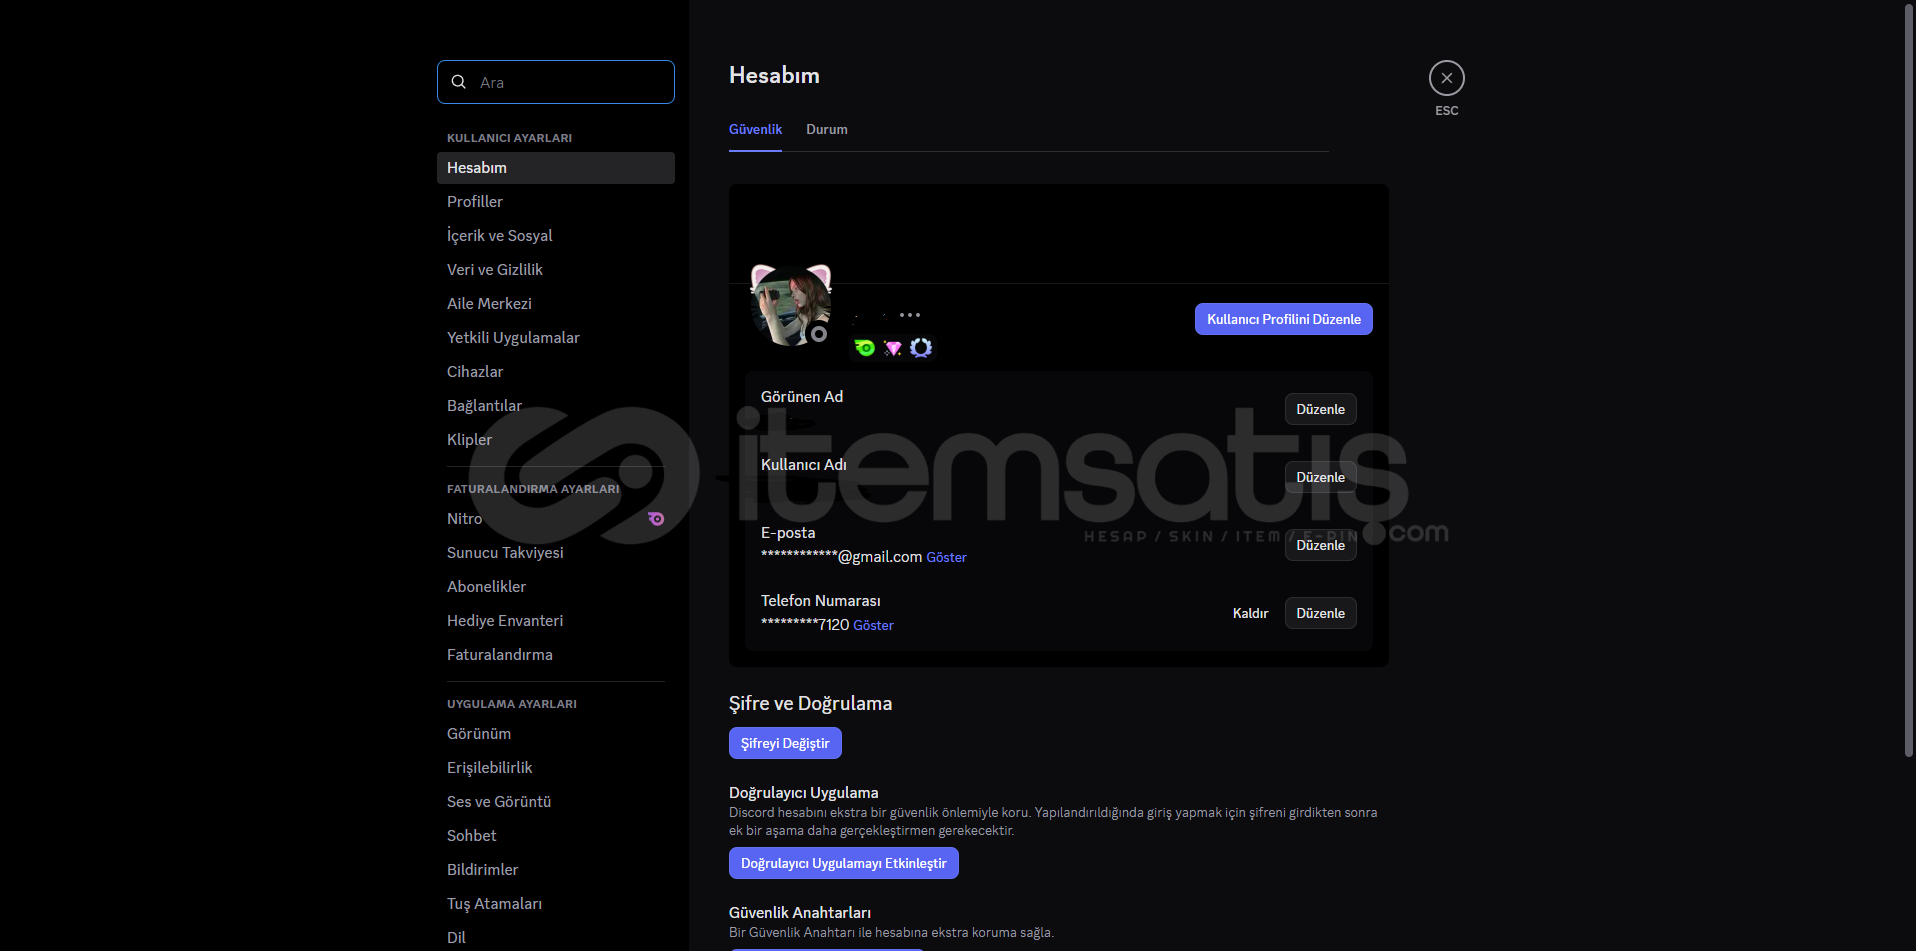Show the phone number via Göster
The width and height of the screenshot is (1916, 951).
(873, 626)
